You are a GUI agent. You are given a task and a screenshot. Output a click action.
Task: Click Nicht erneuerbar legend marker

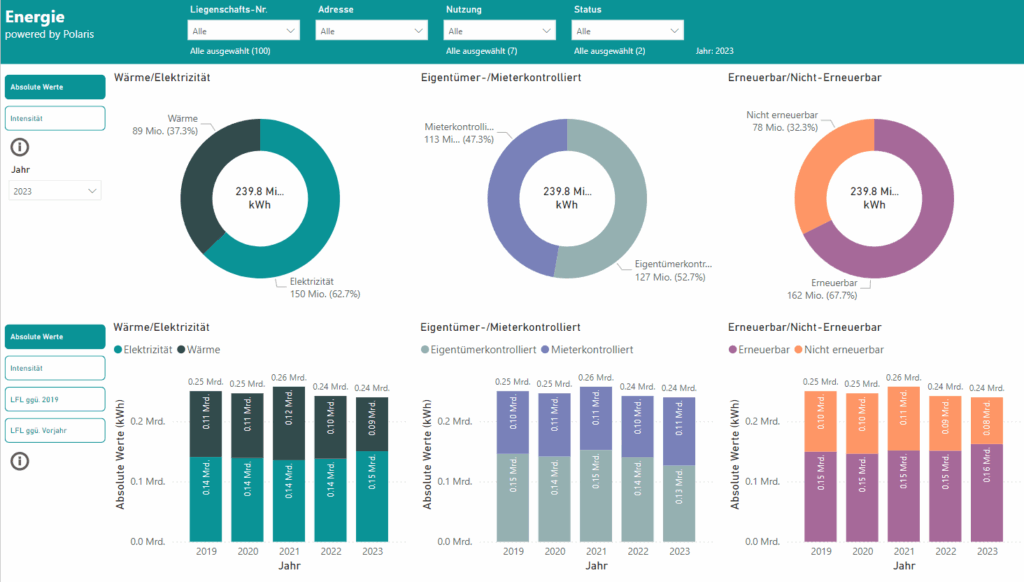pos(799,350)
